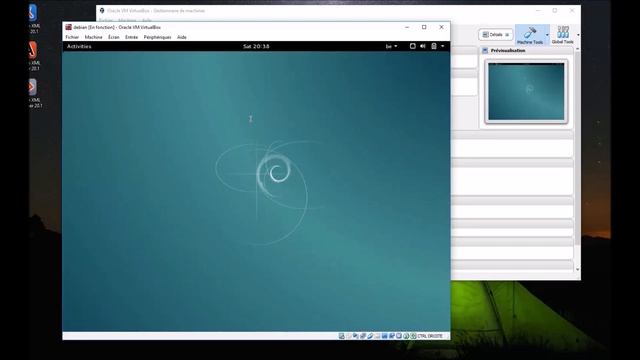The image size is (640, 360).
Task: Click the Manager scrollbar up arrow
Action: pyautogui.click(x=577, y=49)
